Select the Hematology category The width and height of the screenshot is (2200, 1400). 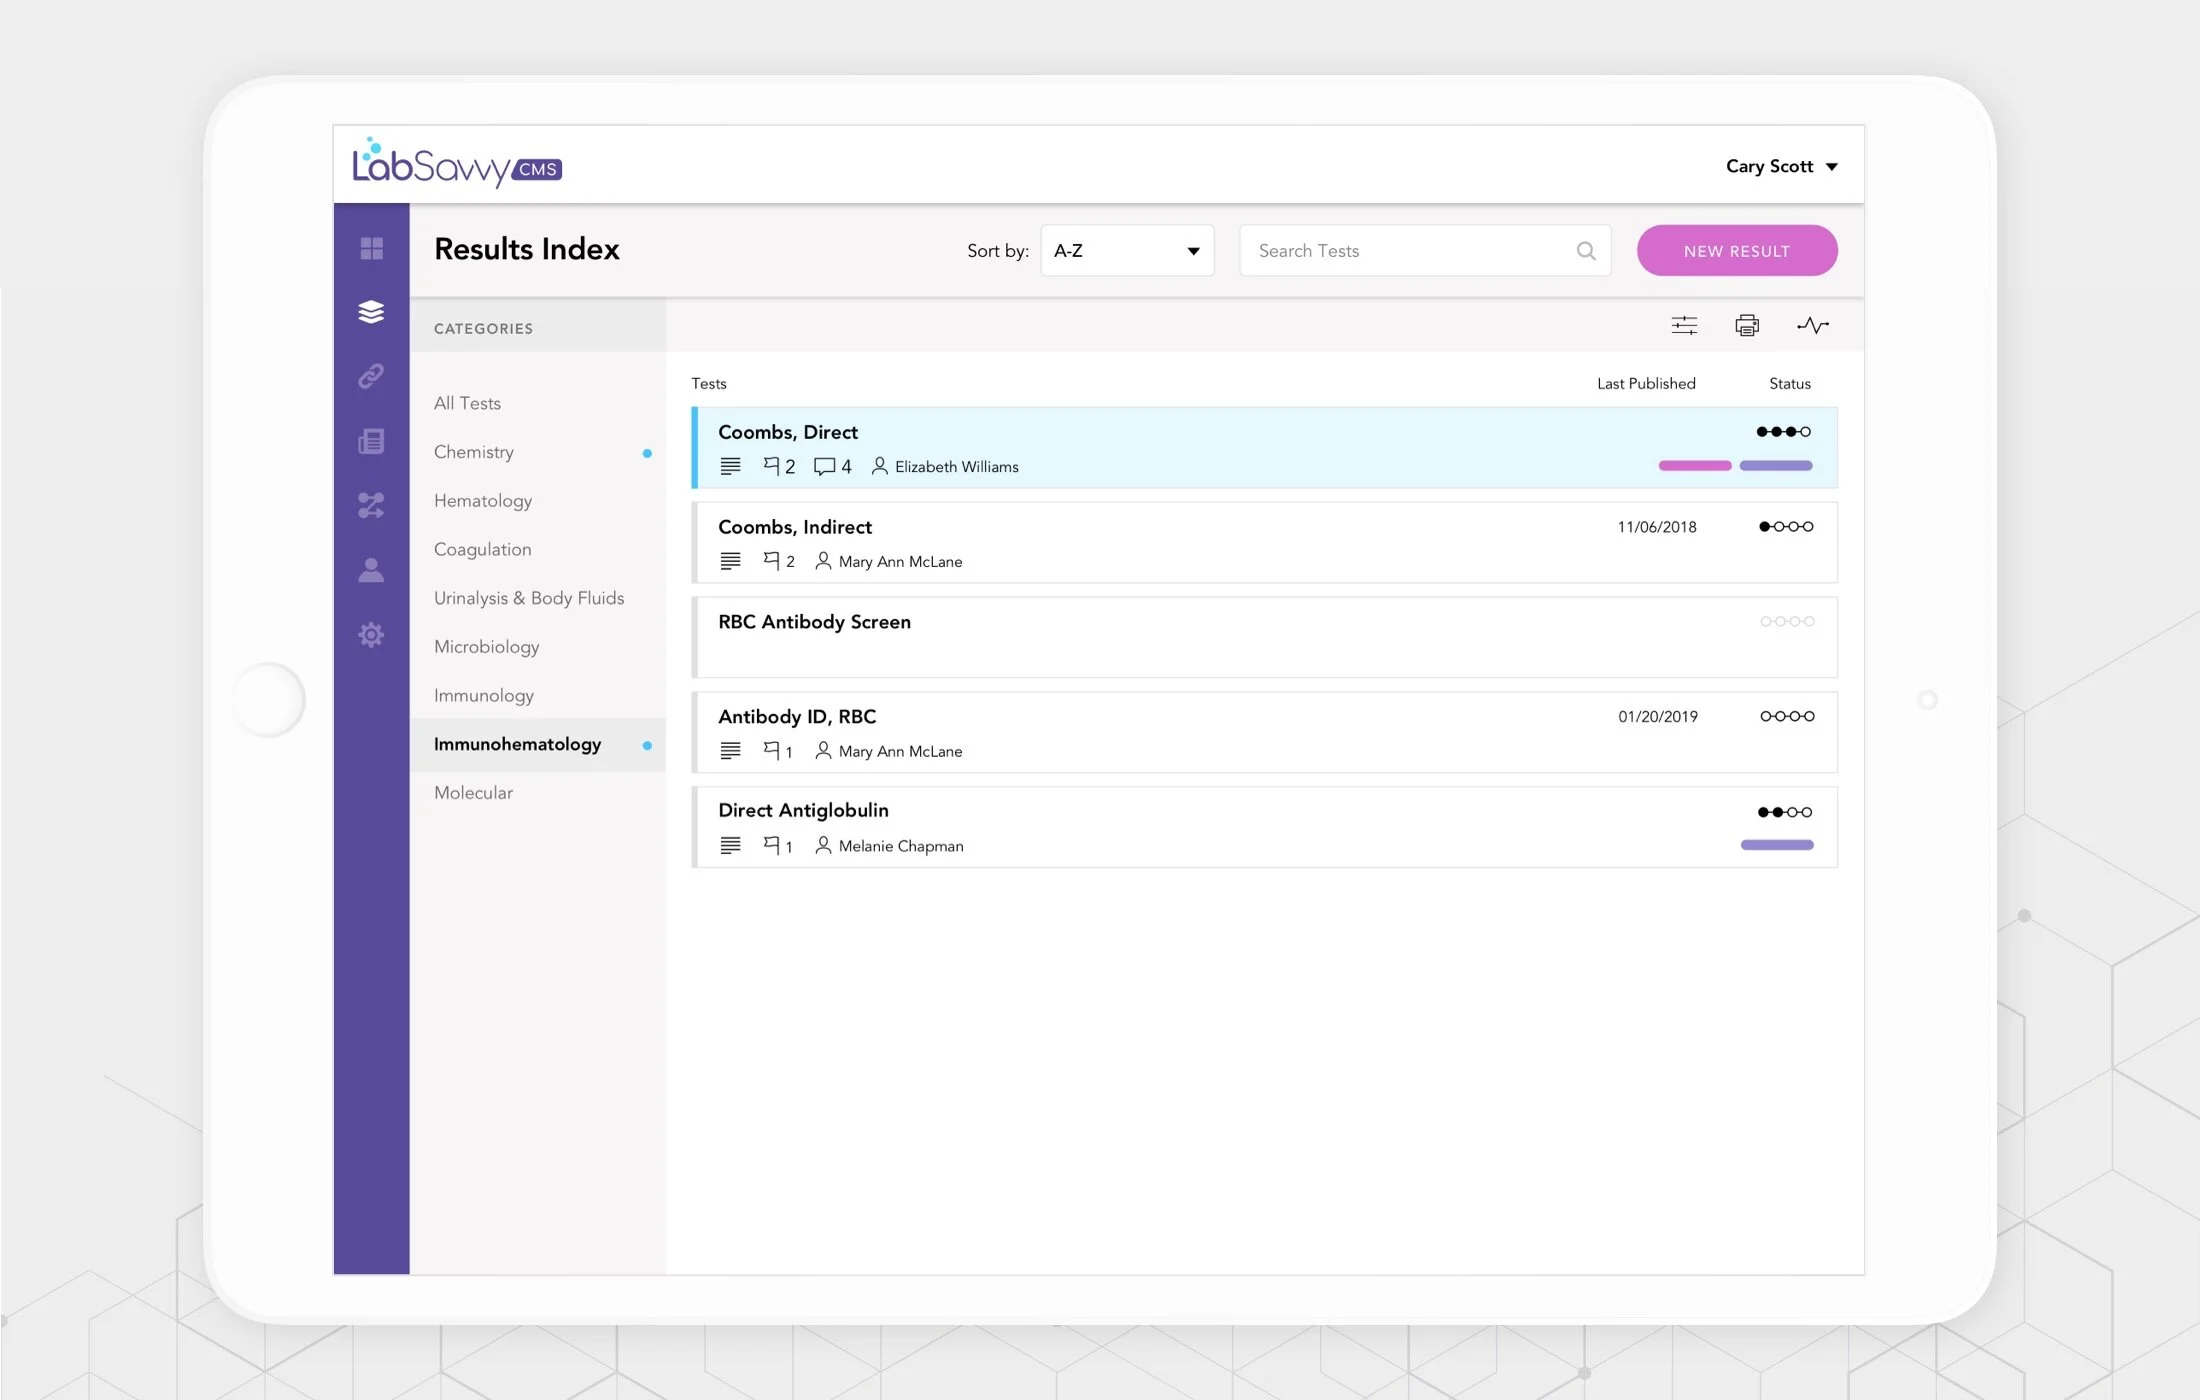point(483,501)
